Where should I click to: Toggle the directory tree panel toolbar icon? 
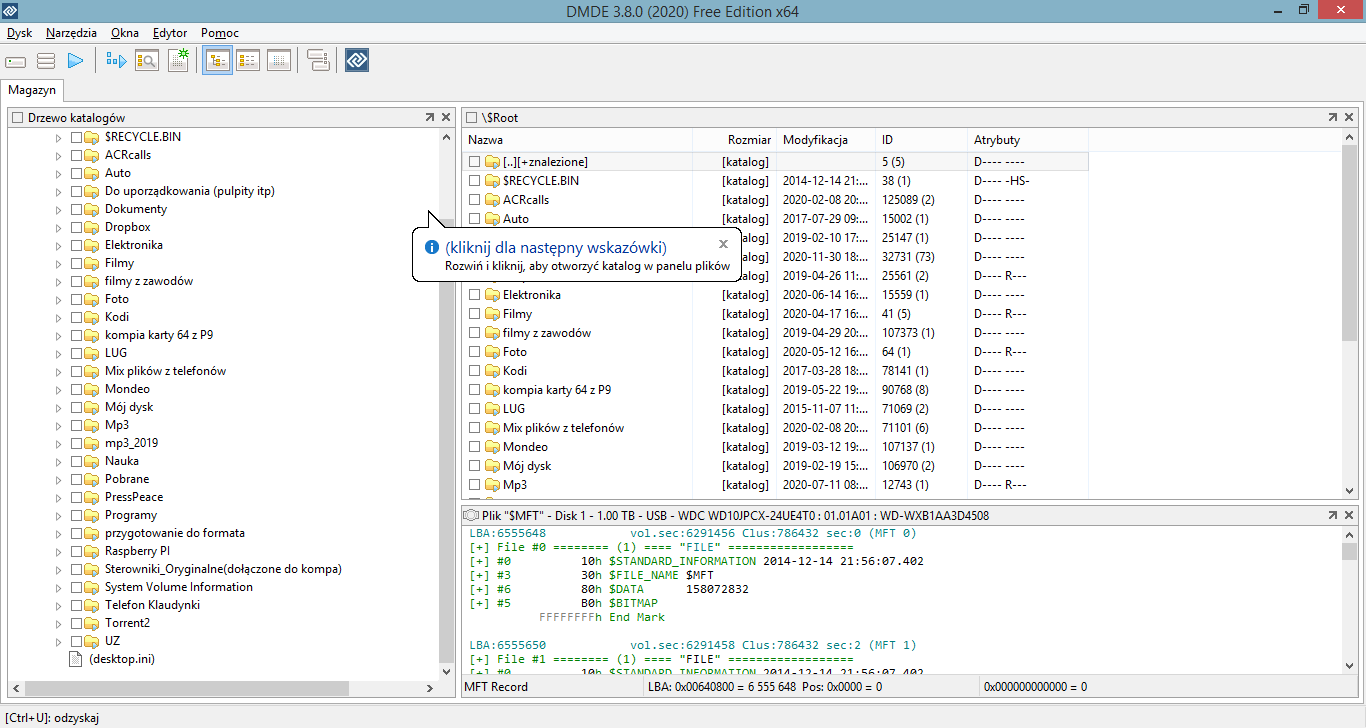pos(217,61)
